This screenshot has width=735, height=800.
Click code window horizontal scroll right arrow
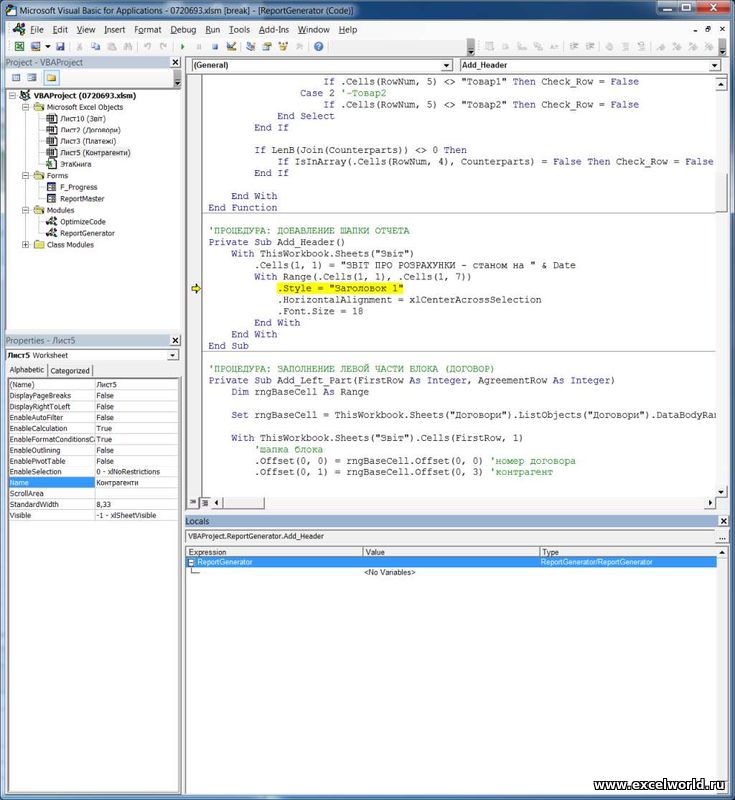710,503
